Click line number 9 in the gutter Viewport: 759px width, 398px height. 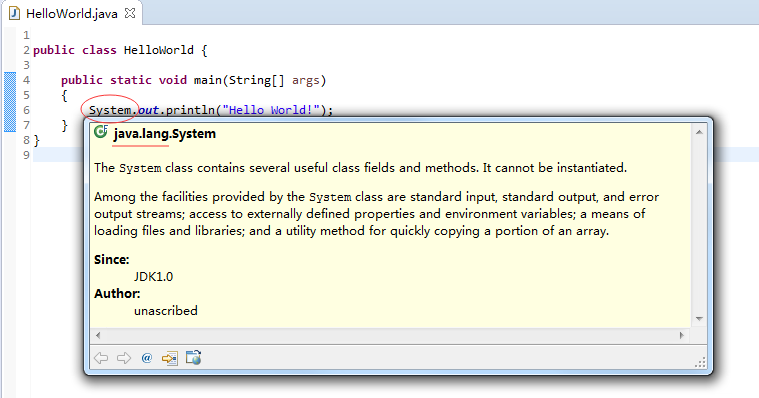pyautogui.click(x=26, y=155)
